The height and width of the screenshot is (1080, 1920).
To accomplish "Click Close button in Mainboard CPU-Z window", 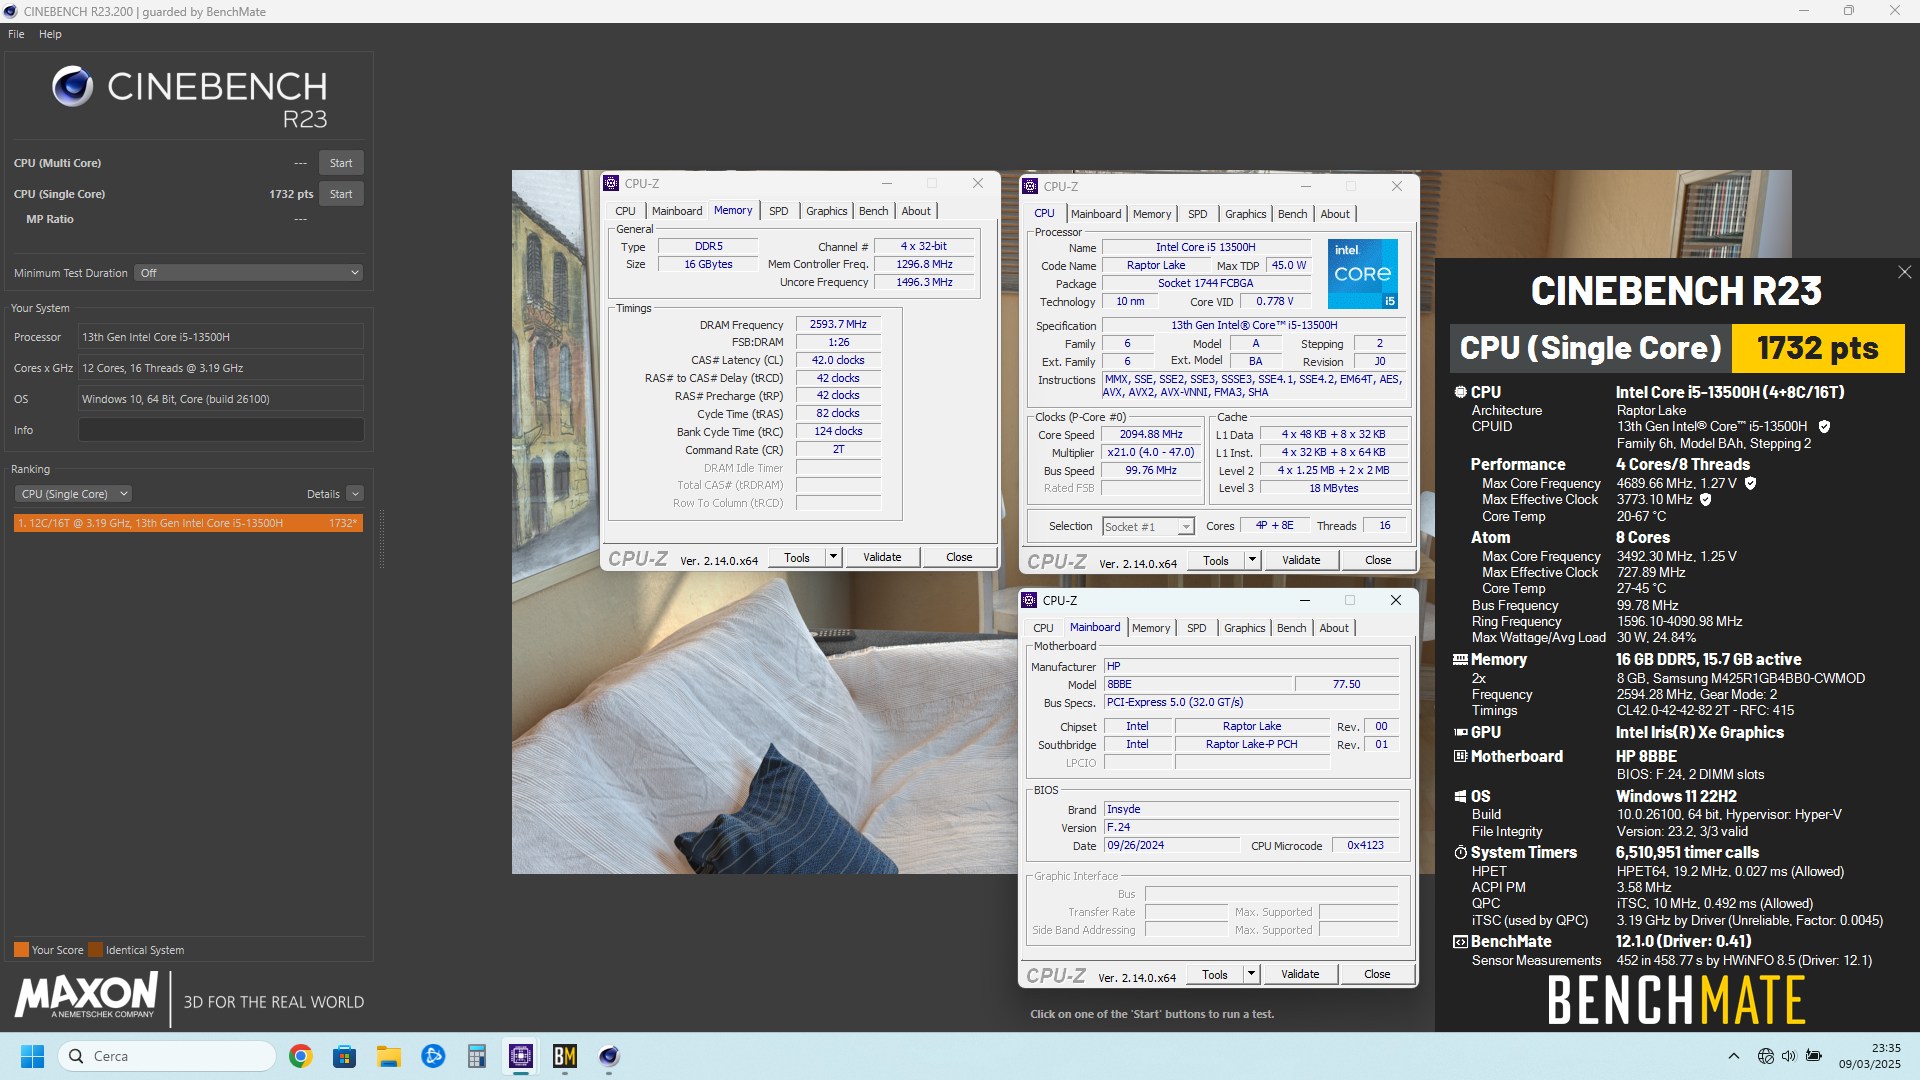I will [x=1377, y=975].
